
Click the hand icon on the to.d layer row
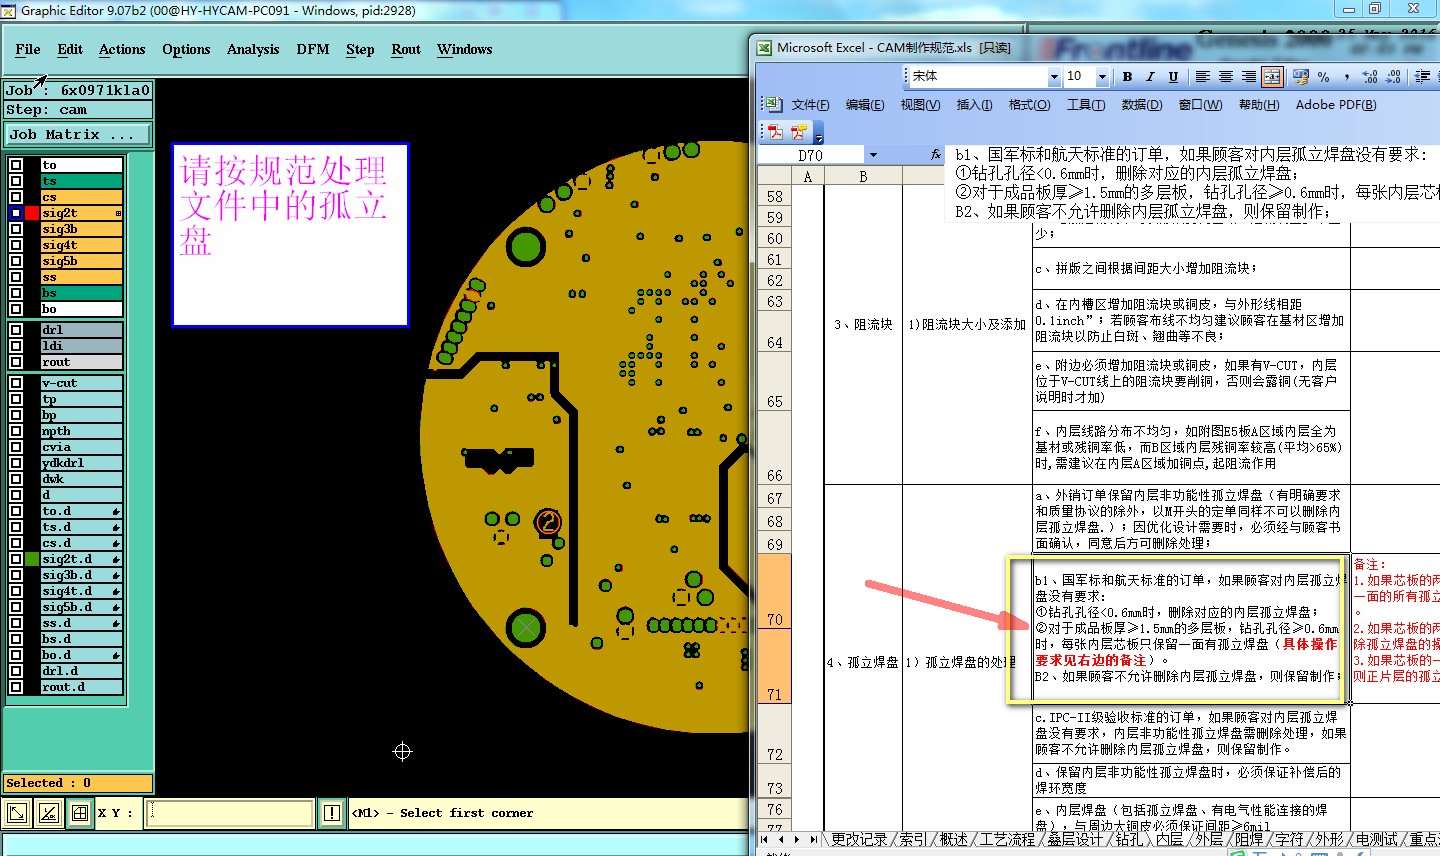click(116, 511)
